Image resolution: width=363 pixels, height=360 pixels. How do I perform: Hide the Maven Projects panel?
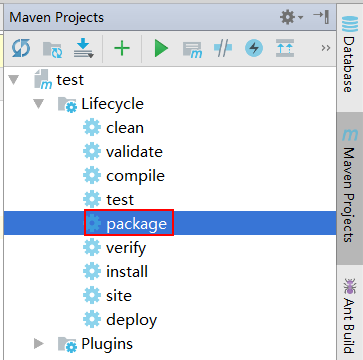point(321,16)
